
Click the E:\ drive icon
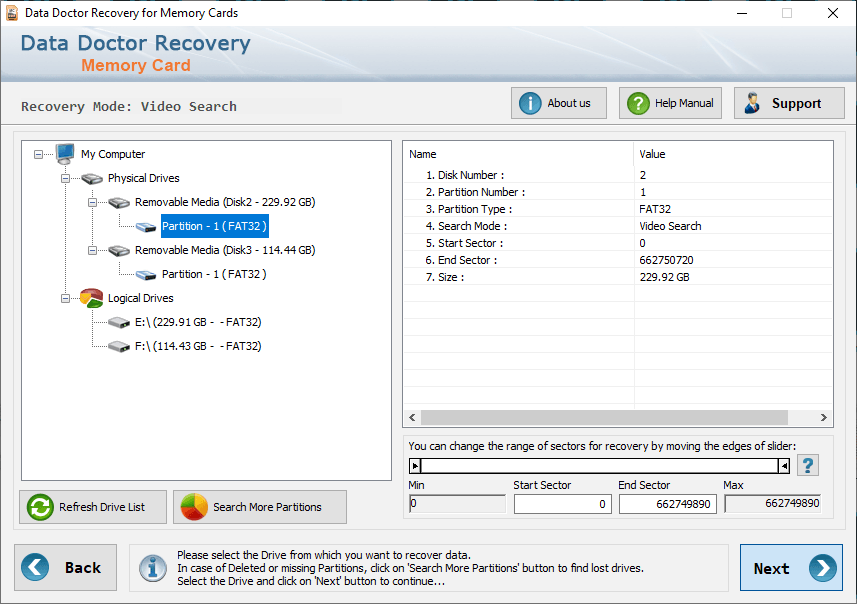tap(119, 322)
